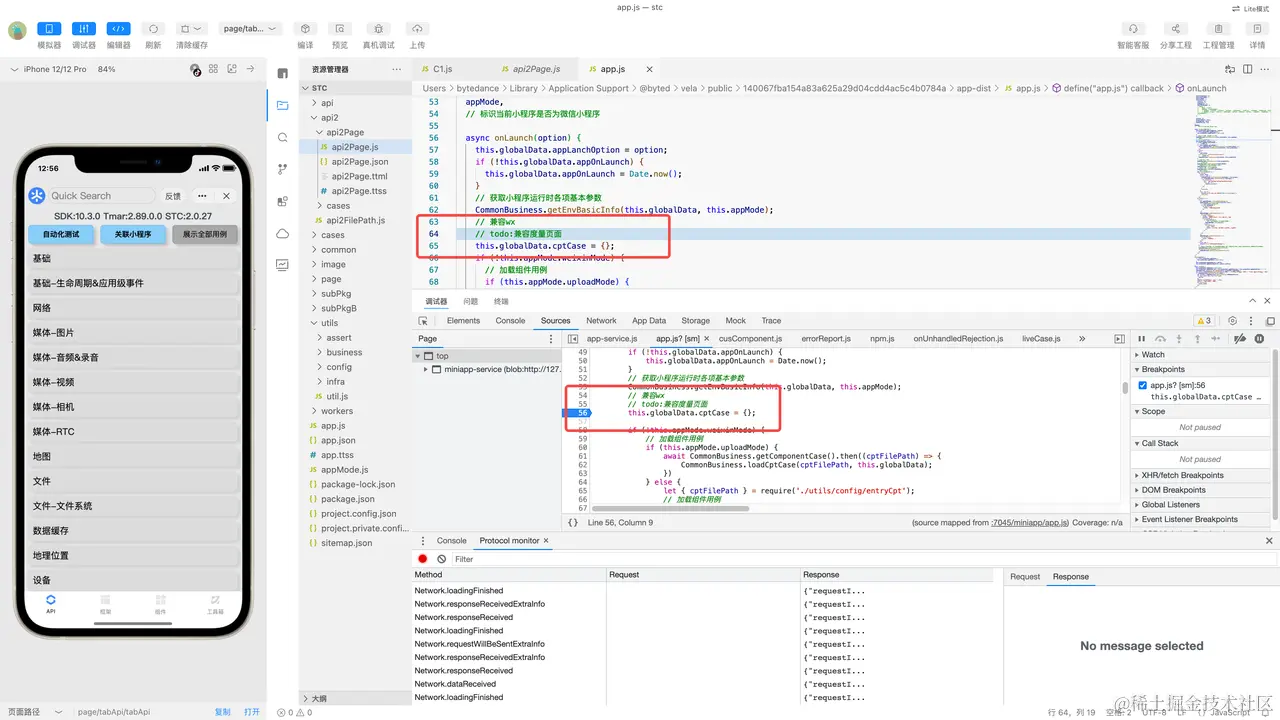This screenshot has height=720, width=1280.
Task: Click the line 56 breakpoint marker
Action: click(x=580, y=412)
